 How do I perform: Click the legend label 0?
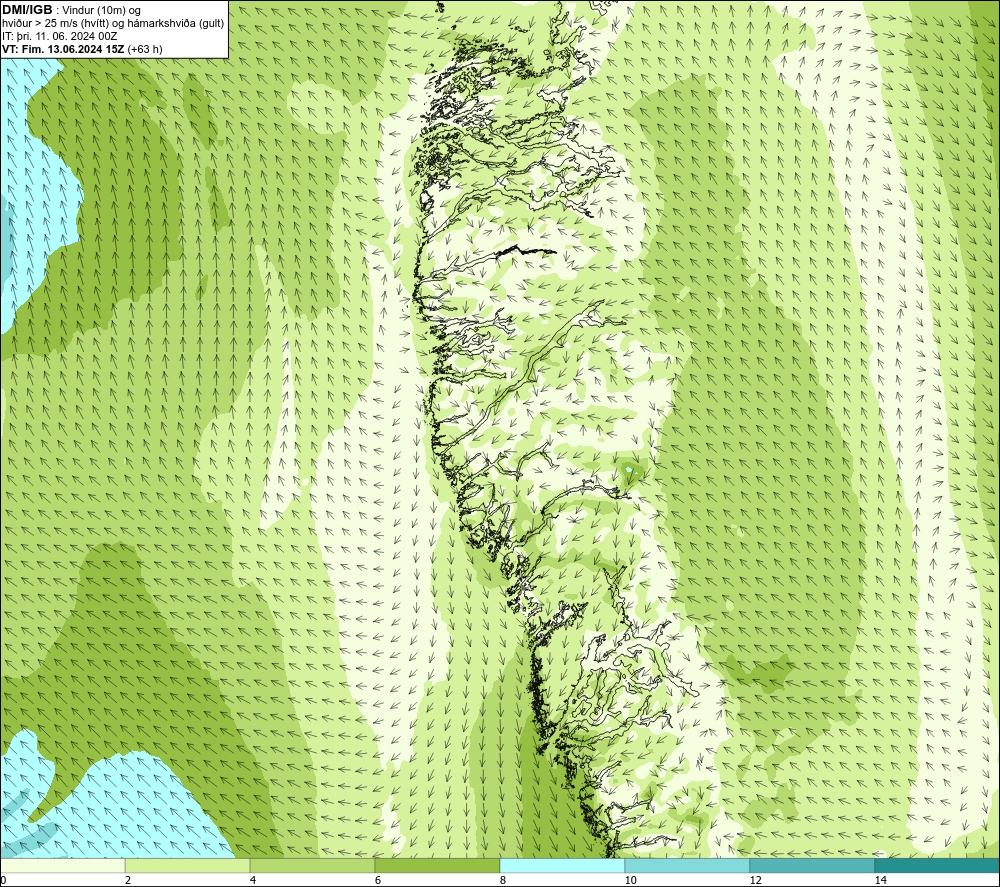tap(3, 880)
